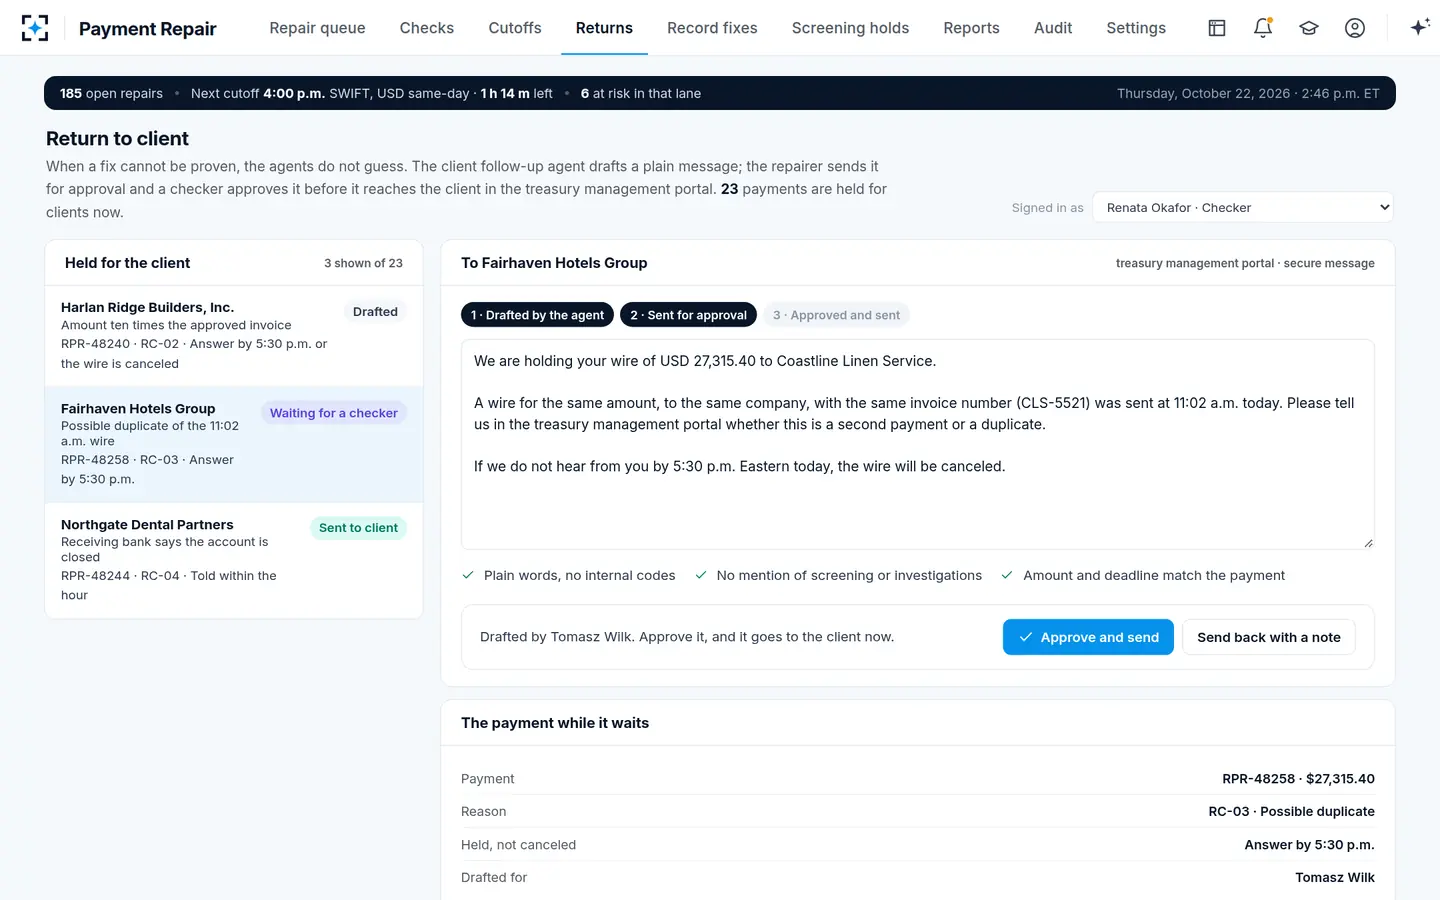The width and height of the screenshot is (1440, 900).
Task: Click the text area resize handle
Action: click(1368, 543)
